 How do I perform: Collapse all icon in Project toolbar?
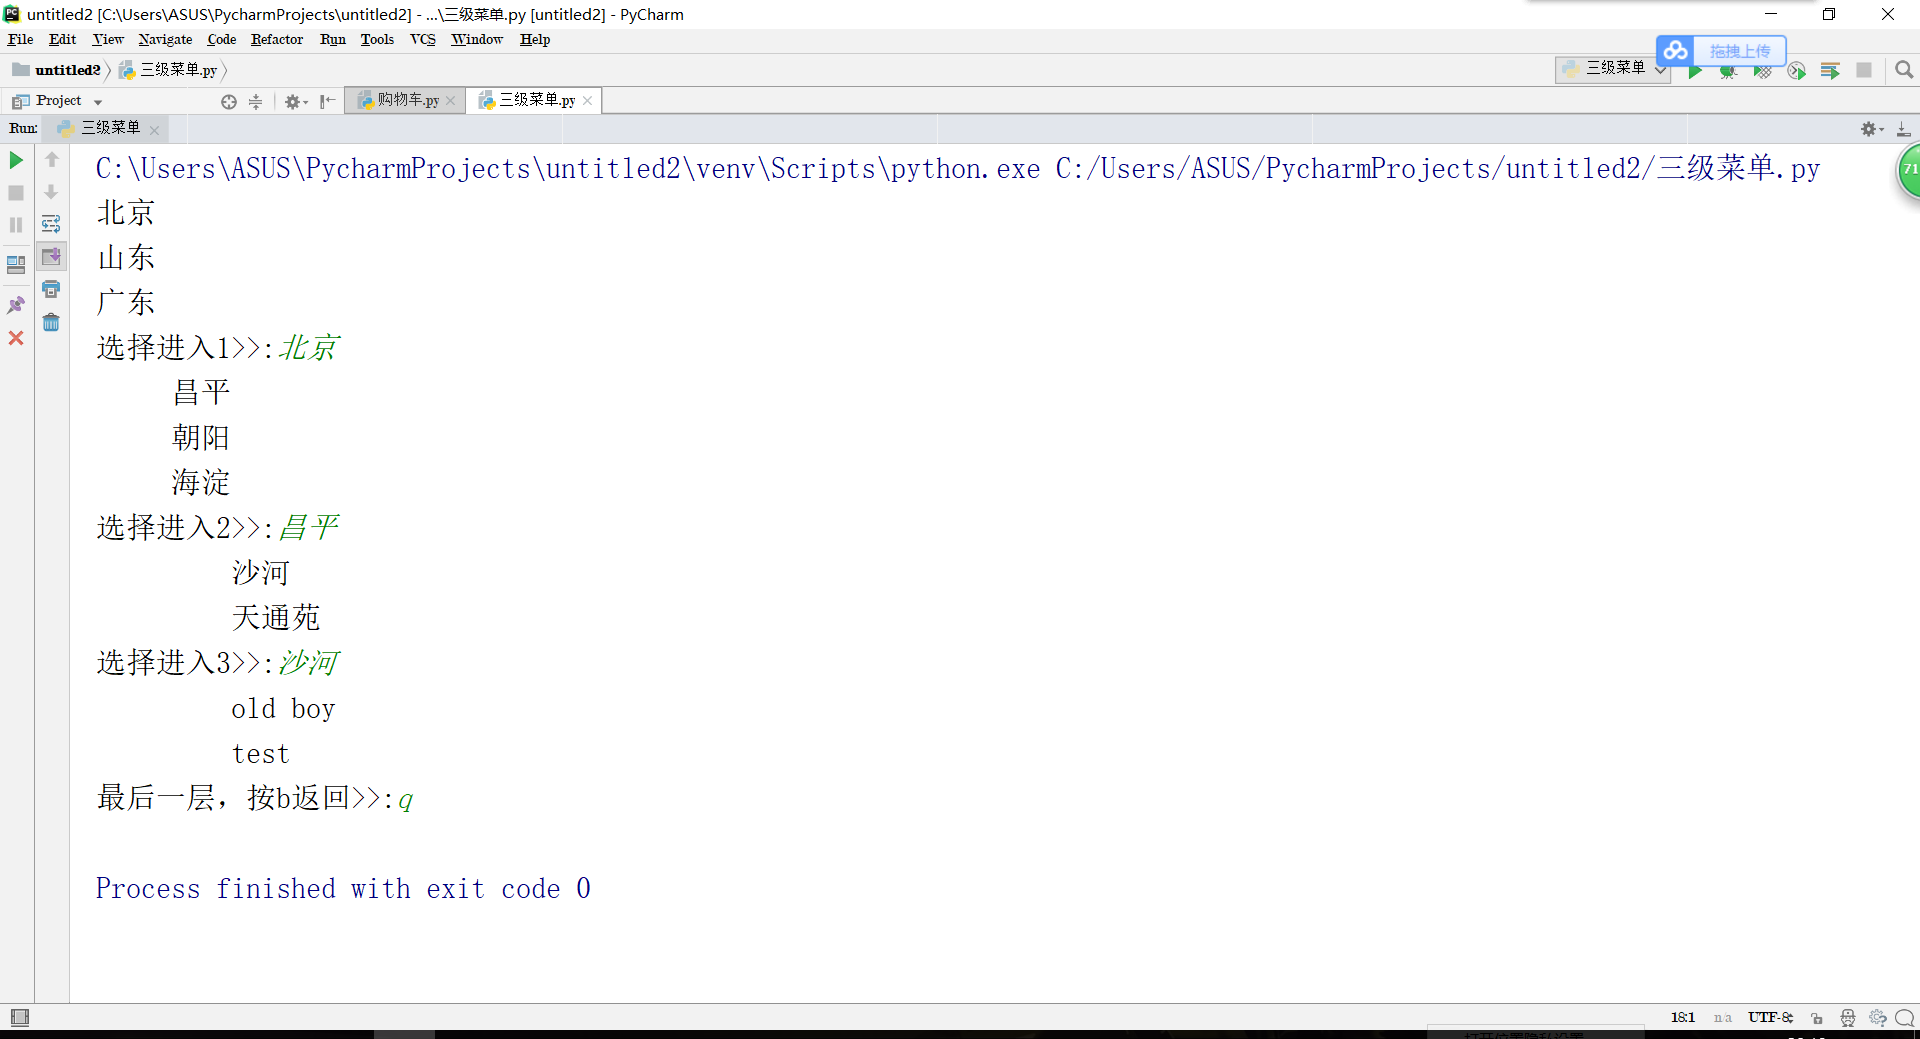pyautogui.click(x=255, y=102)
